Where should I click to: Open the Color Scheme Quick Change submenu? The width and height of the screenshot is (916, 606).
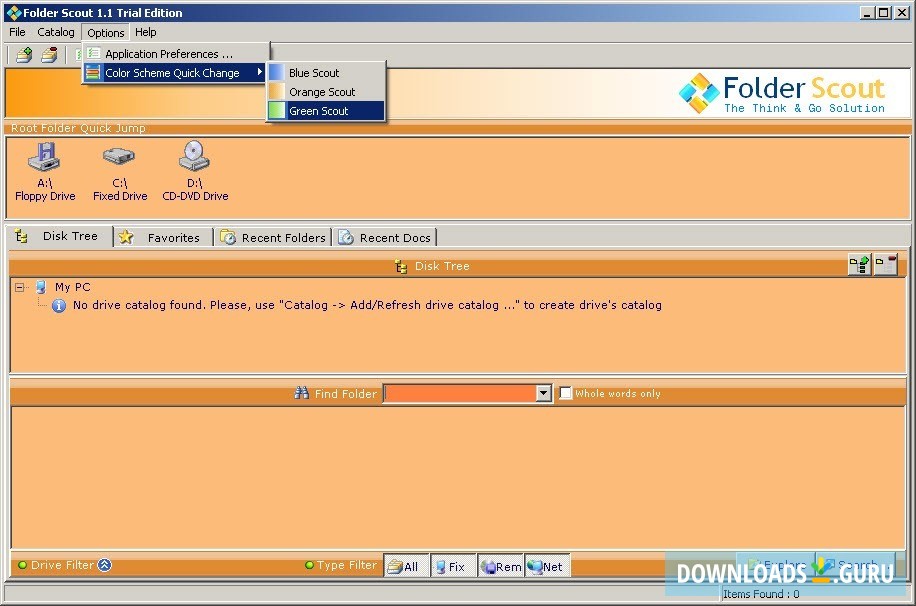174,73
